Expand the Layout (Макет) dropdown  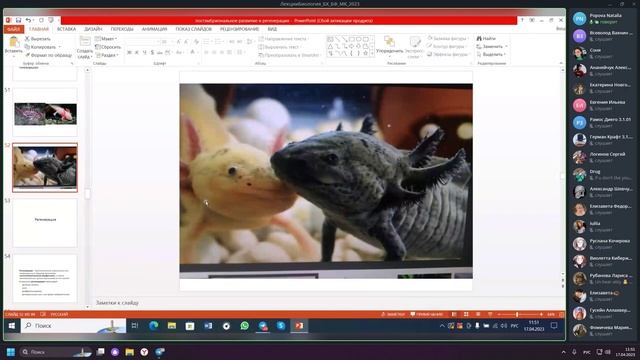pyautogui.click(x=106, y=39)
